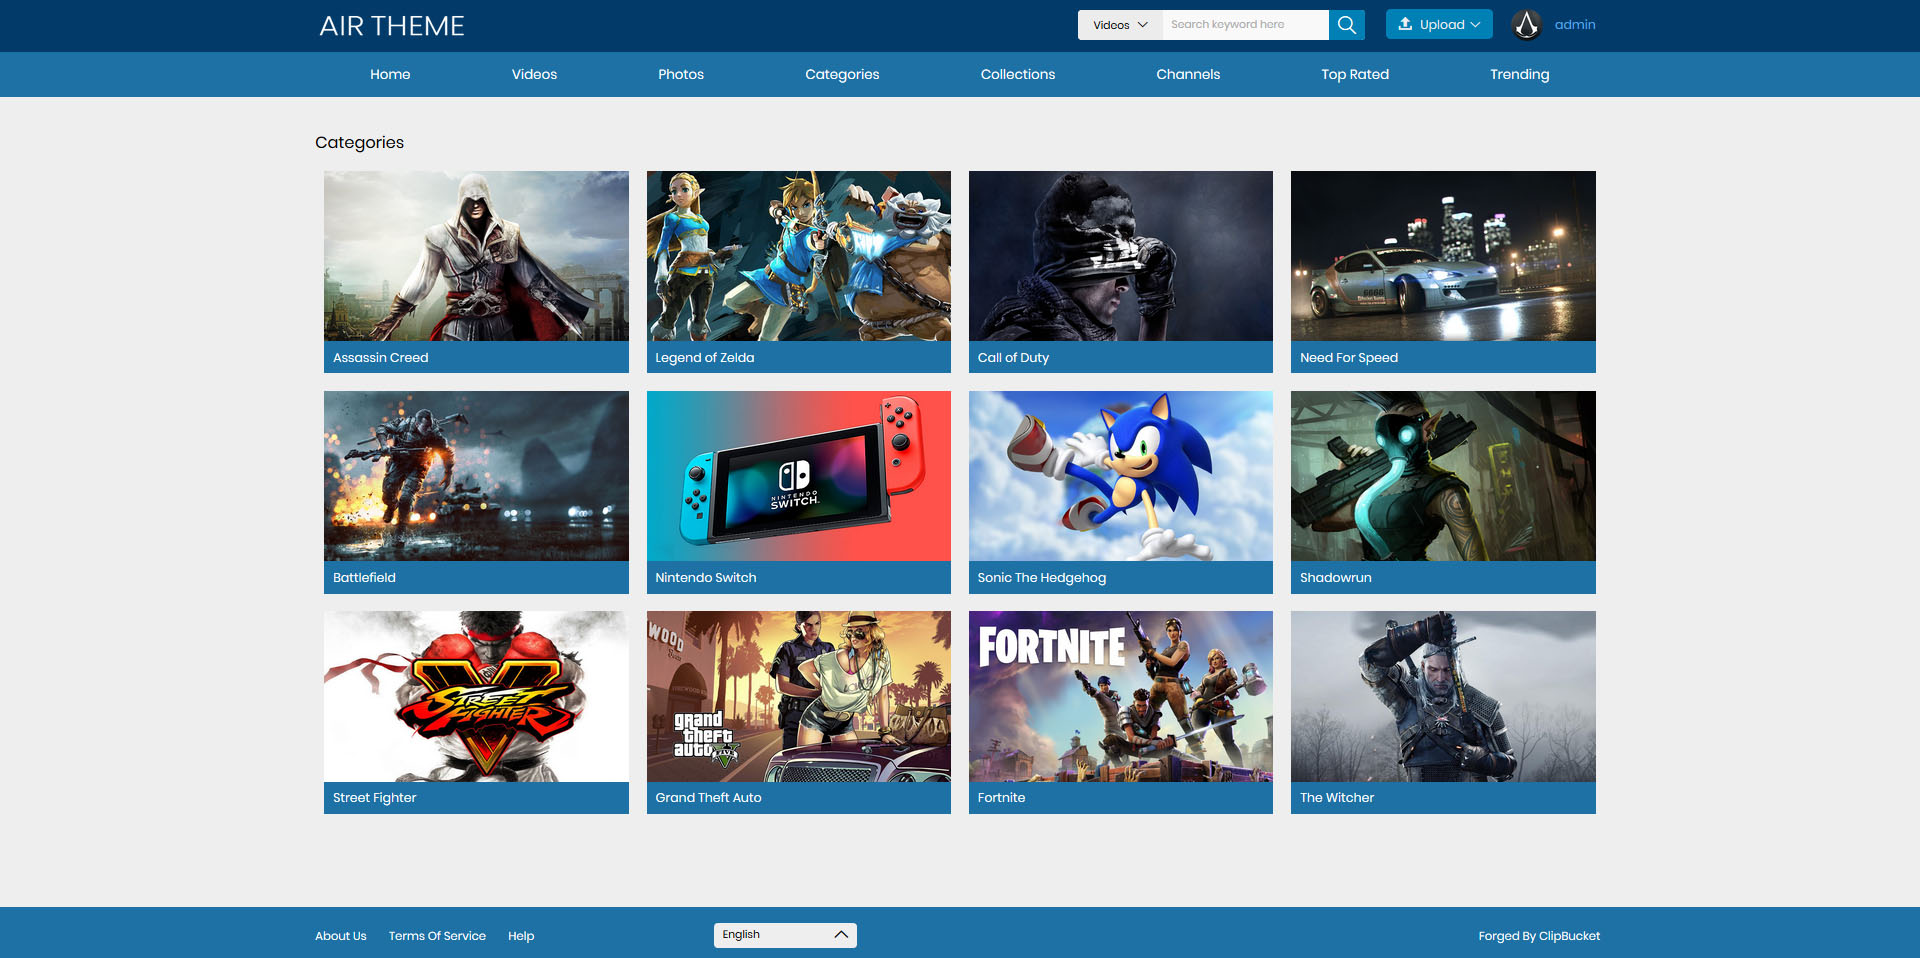Open the Home menu item
Screen dimensions: 1920x958
click(390, 74)
